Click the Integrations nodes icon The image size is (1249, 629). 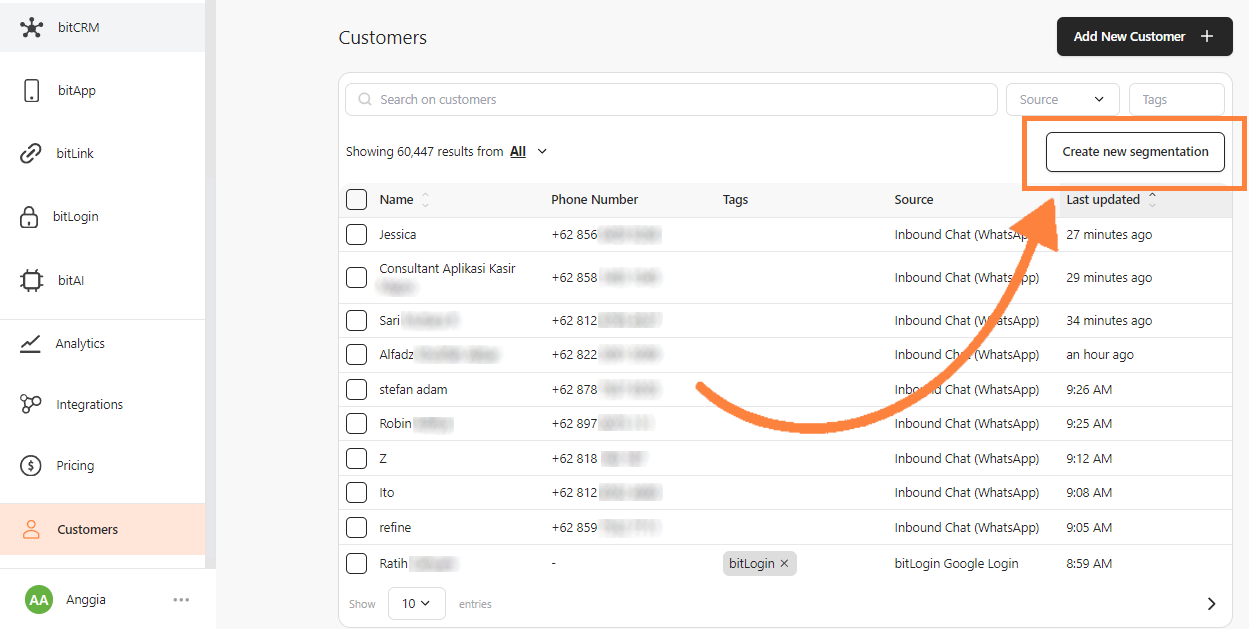(x=31, y=404)
